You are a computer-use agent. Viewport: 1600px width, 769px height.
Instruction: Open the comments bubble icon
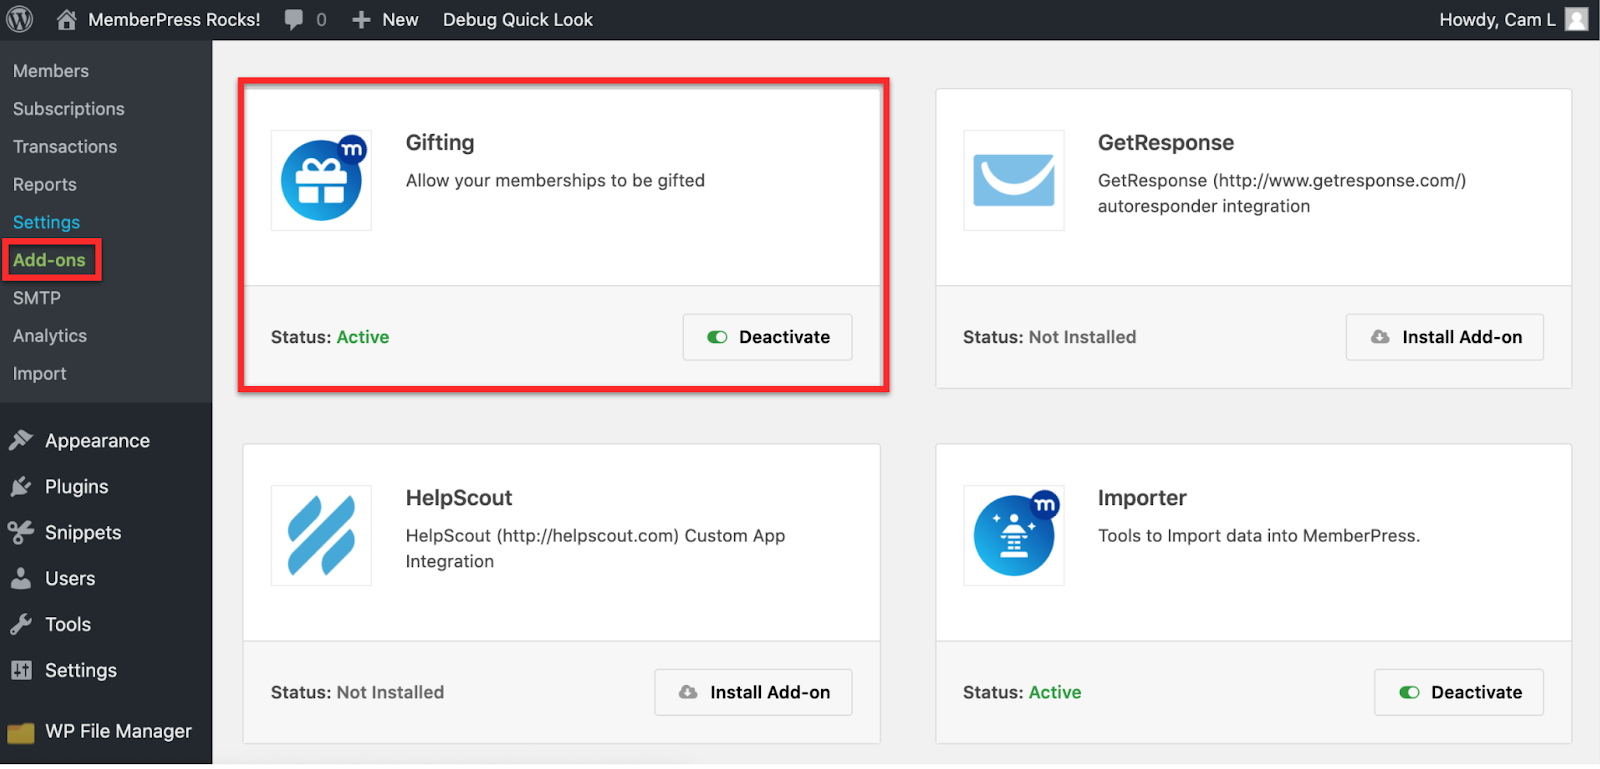pyautogui.click(x=294, y=20)
